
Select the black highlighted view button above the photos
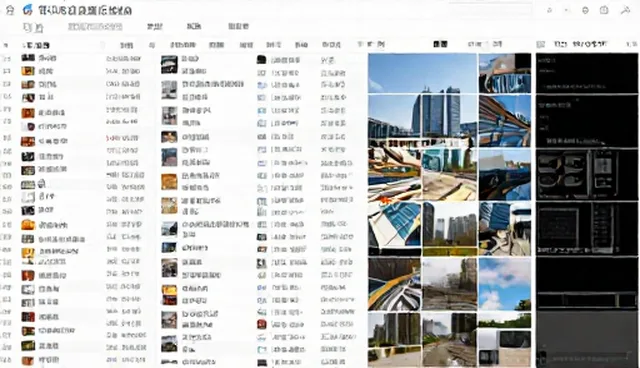pos(440,44)
